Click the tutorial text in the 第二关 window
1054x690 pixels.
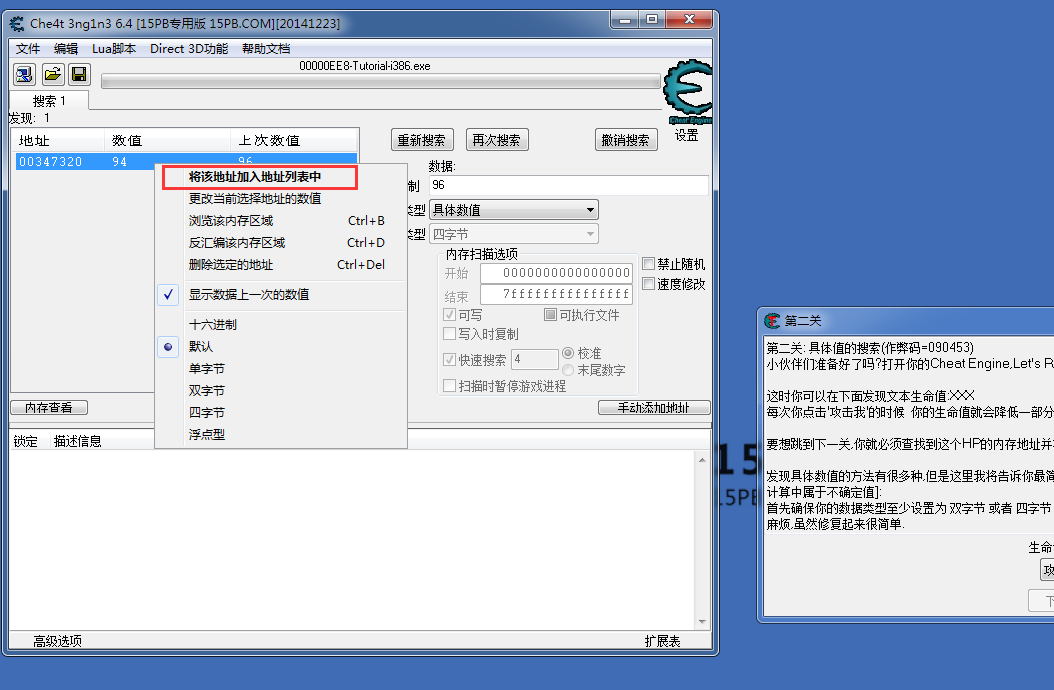(x=909, y=436)
